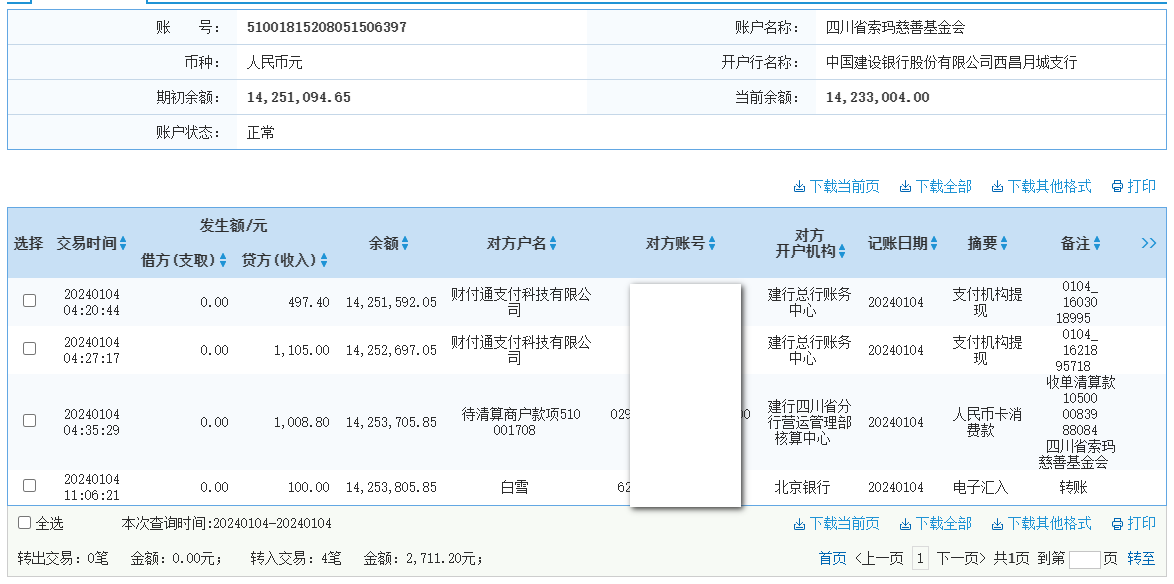Check the 全选 select-all checkbox
1174x584 pixels.
pyautogui.click(x=25, y=523)
